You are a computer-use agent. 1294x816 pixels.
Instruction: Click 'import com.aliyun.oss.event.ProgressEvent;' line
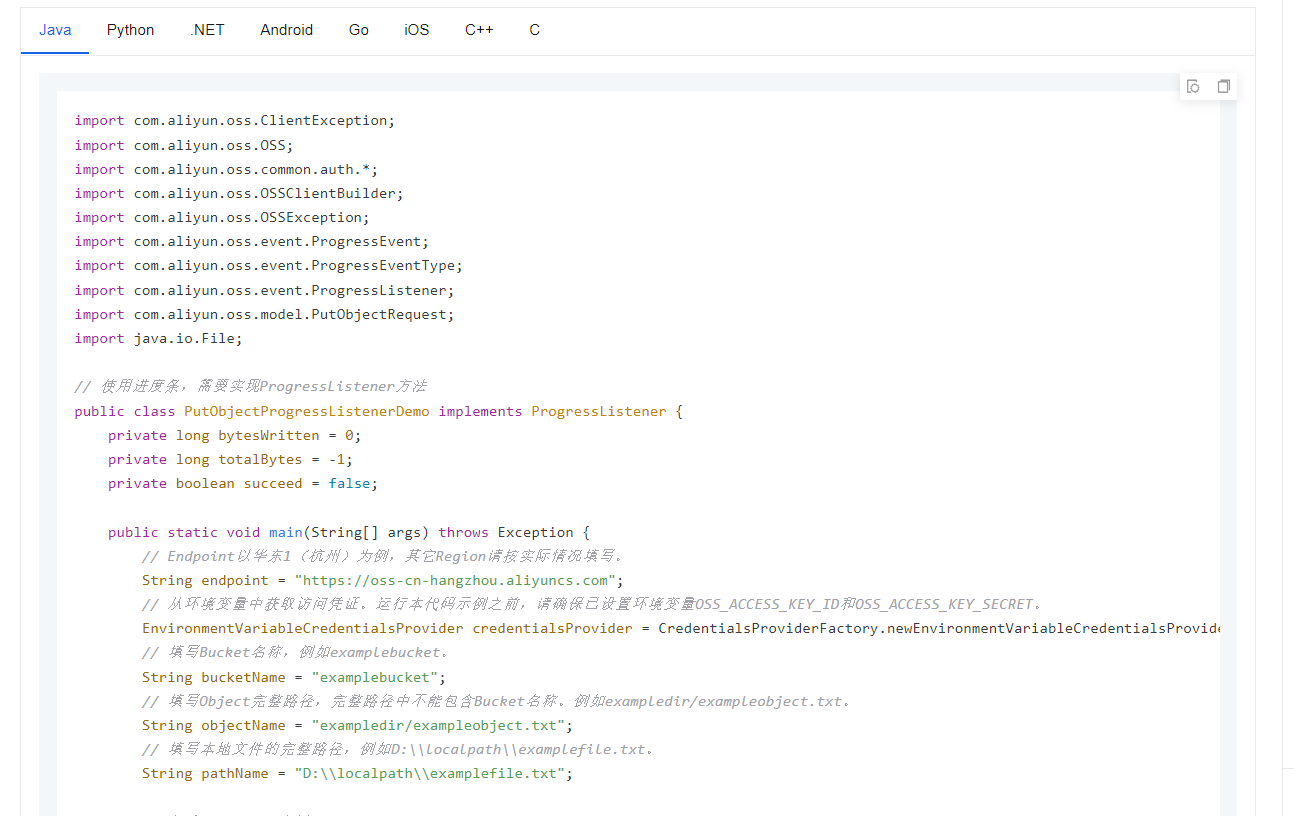252,241
